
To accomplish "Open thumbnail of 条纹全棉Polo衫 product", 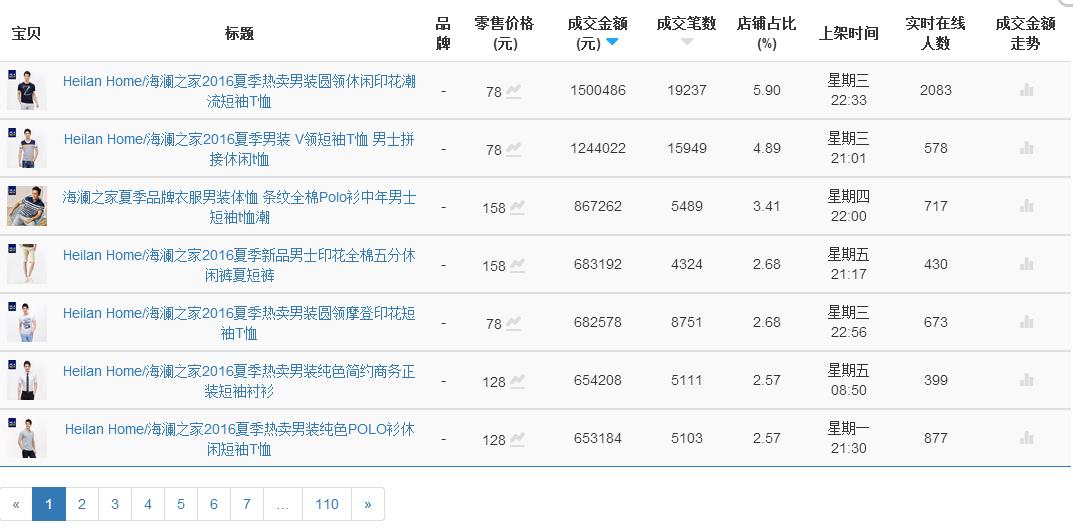I will tap(27, 206).
